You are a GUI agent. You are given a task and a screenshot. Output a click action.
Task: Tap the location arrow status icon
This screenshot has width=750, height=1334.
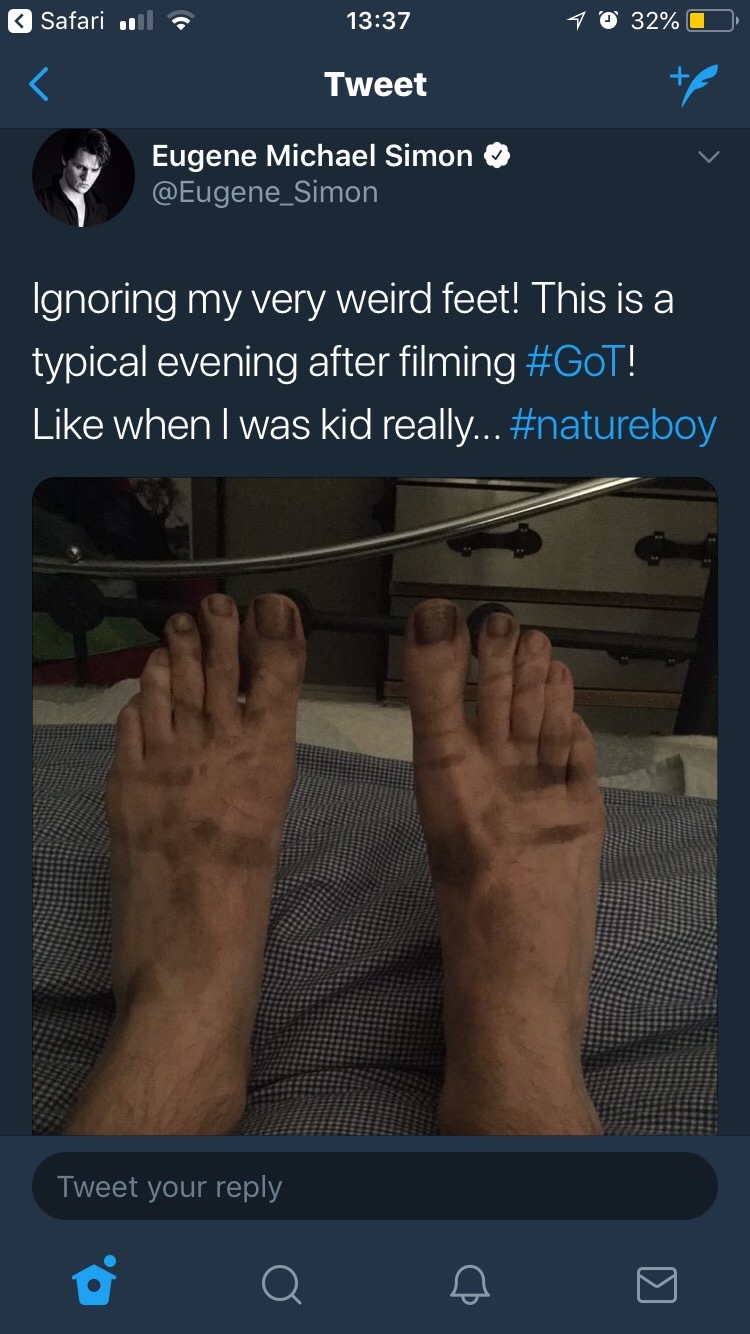click(577, 21)
